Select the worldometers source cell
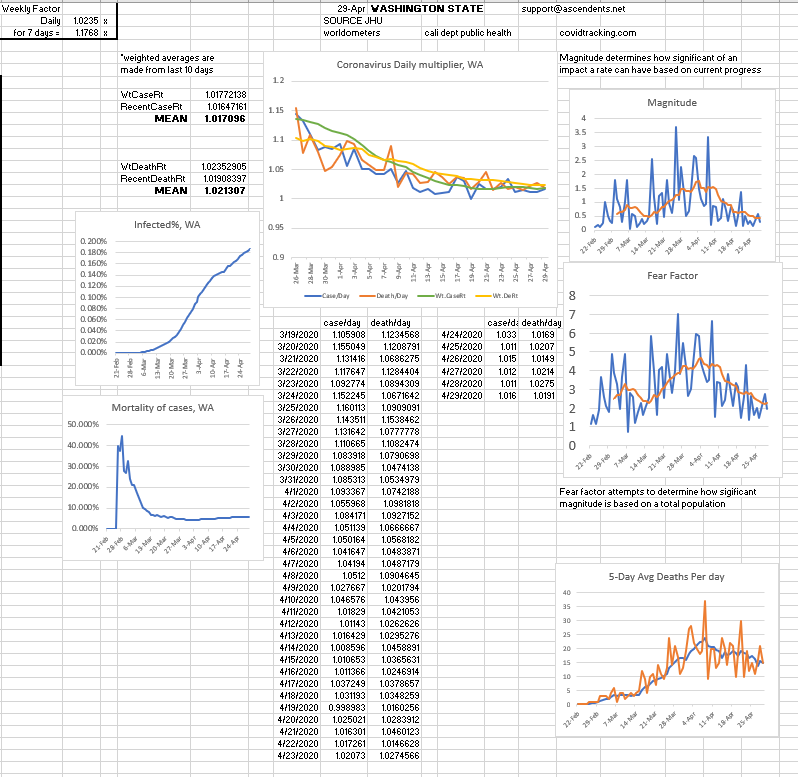This screenshot has width=798, height=777. coord(351,32)
